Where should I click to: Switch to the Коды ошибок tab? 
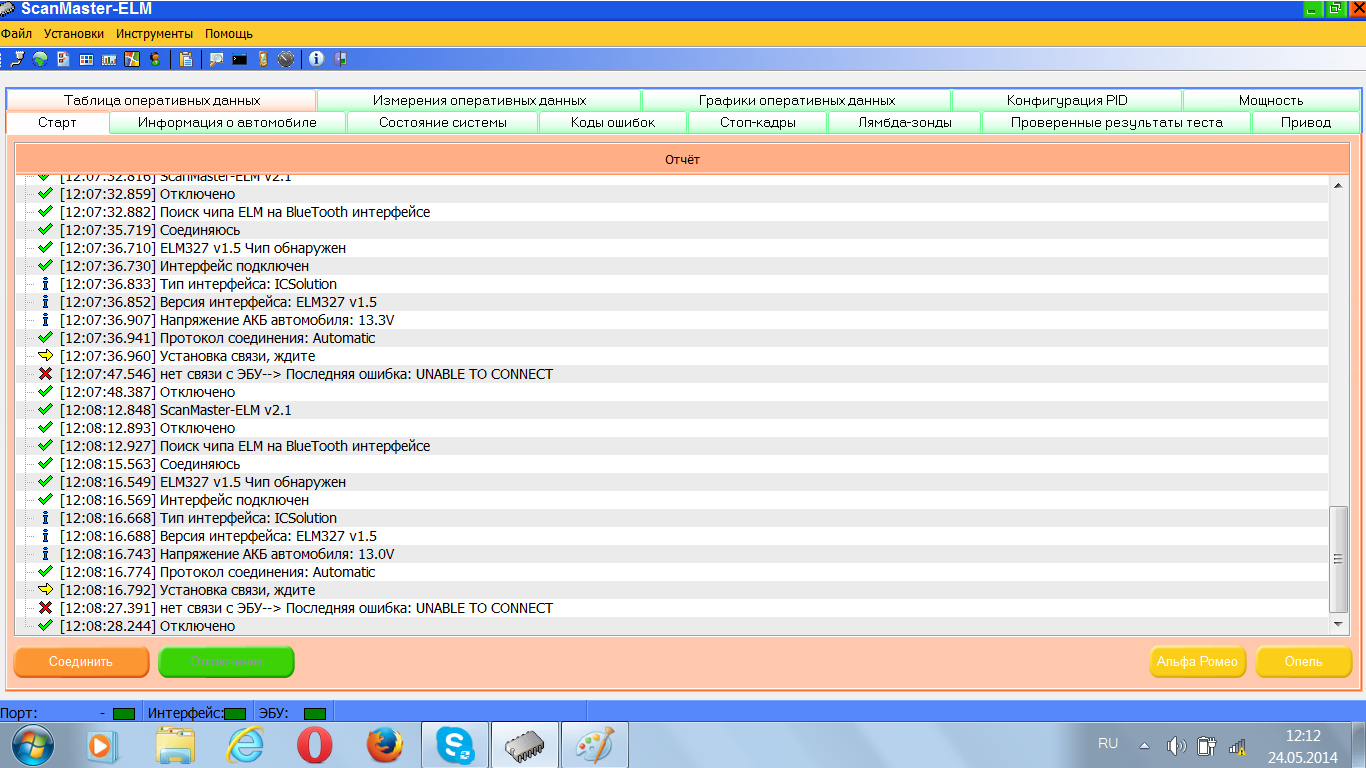613,122
